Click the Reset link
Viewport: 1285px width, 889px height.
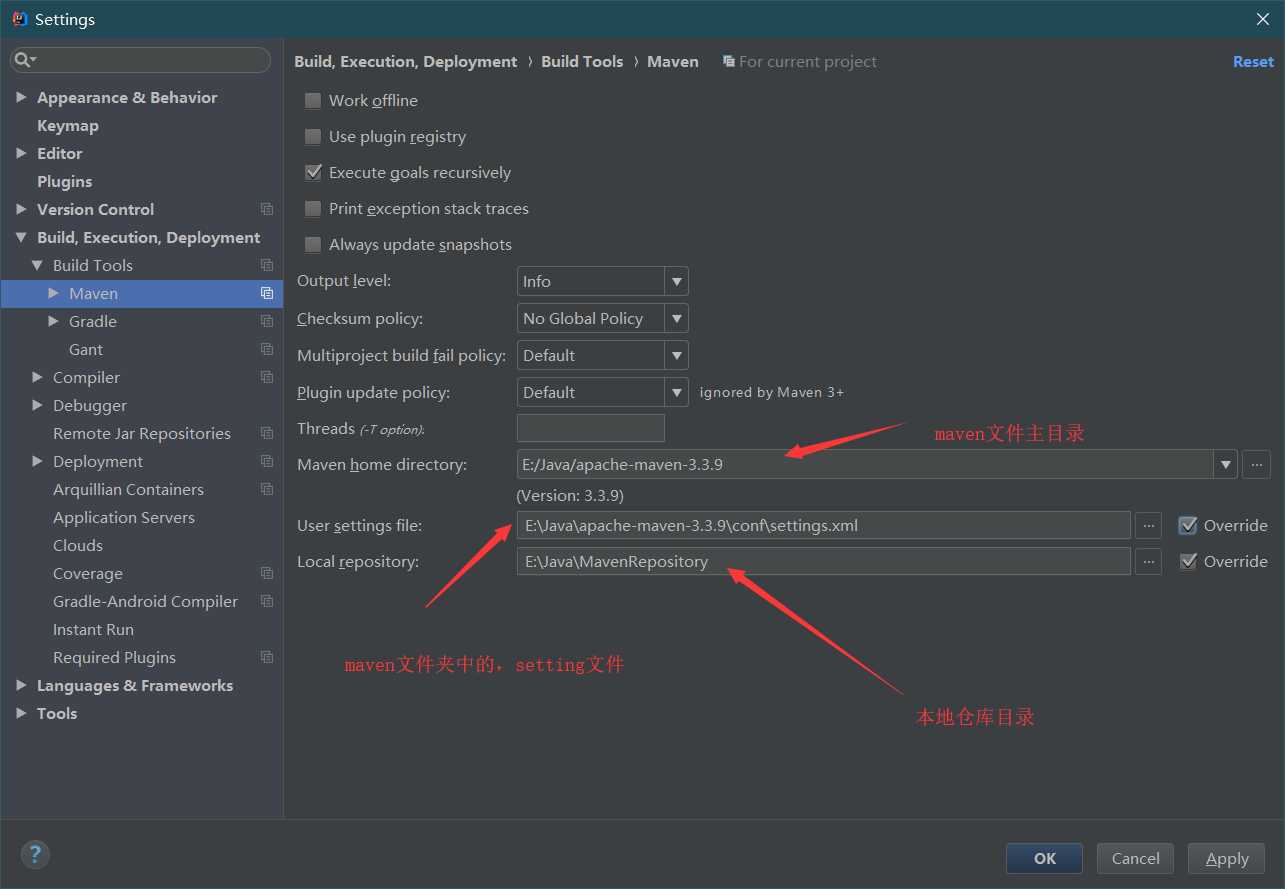[1253, 61]
